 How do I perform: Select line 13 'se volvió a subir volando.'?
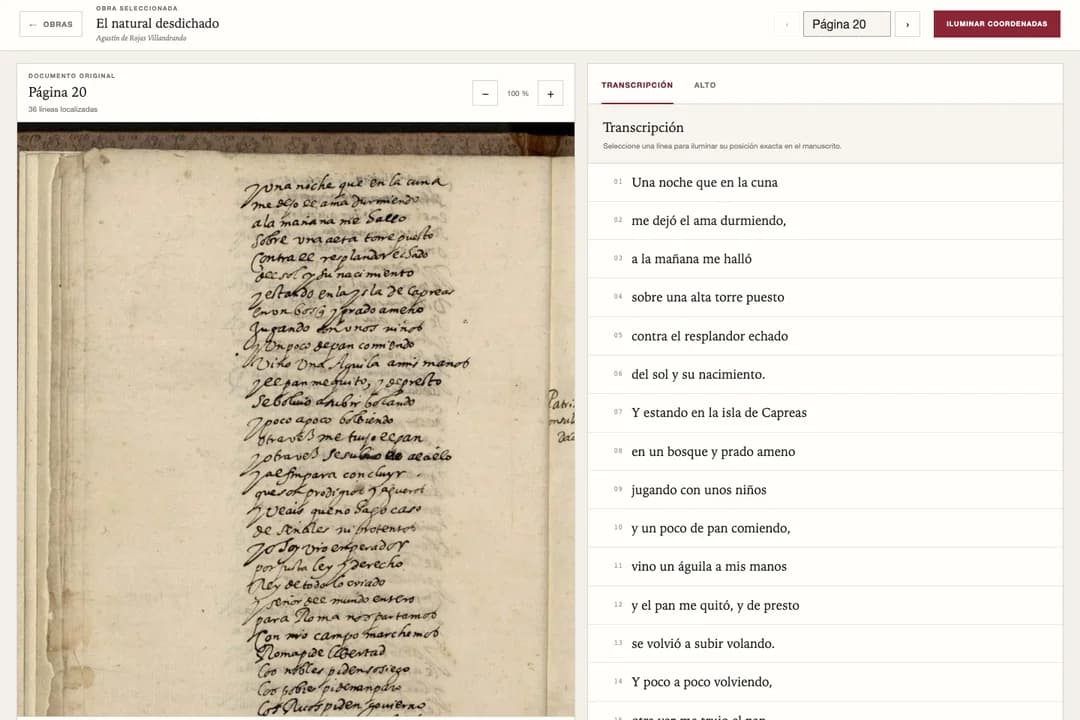tap(825, 644)
